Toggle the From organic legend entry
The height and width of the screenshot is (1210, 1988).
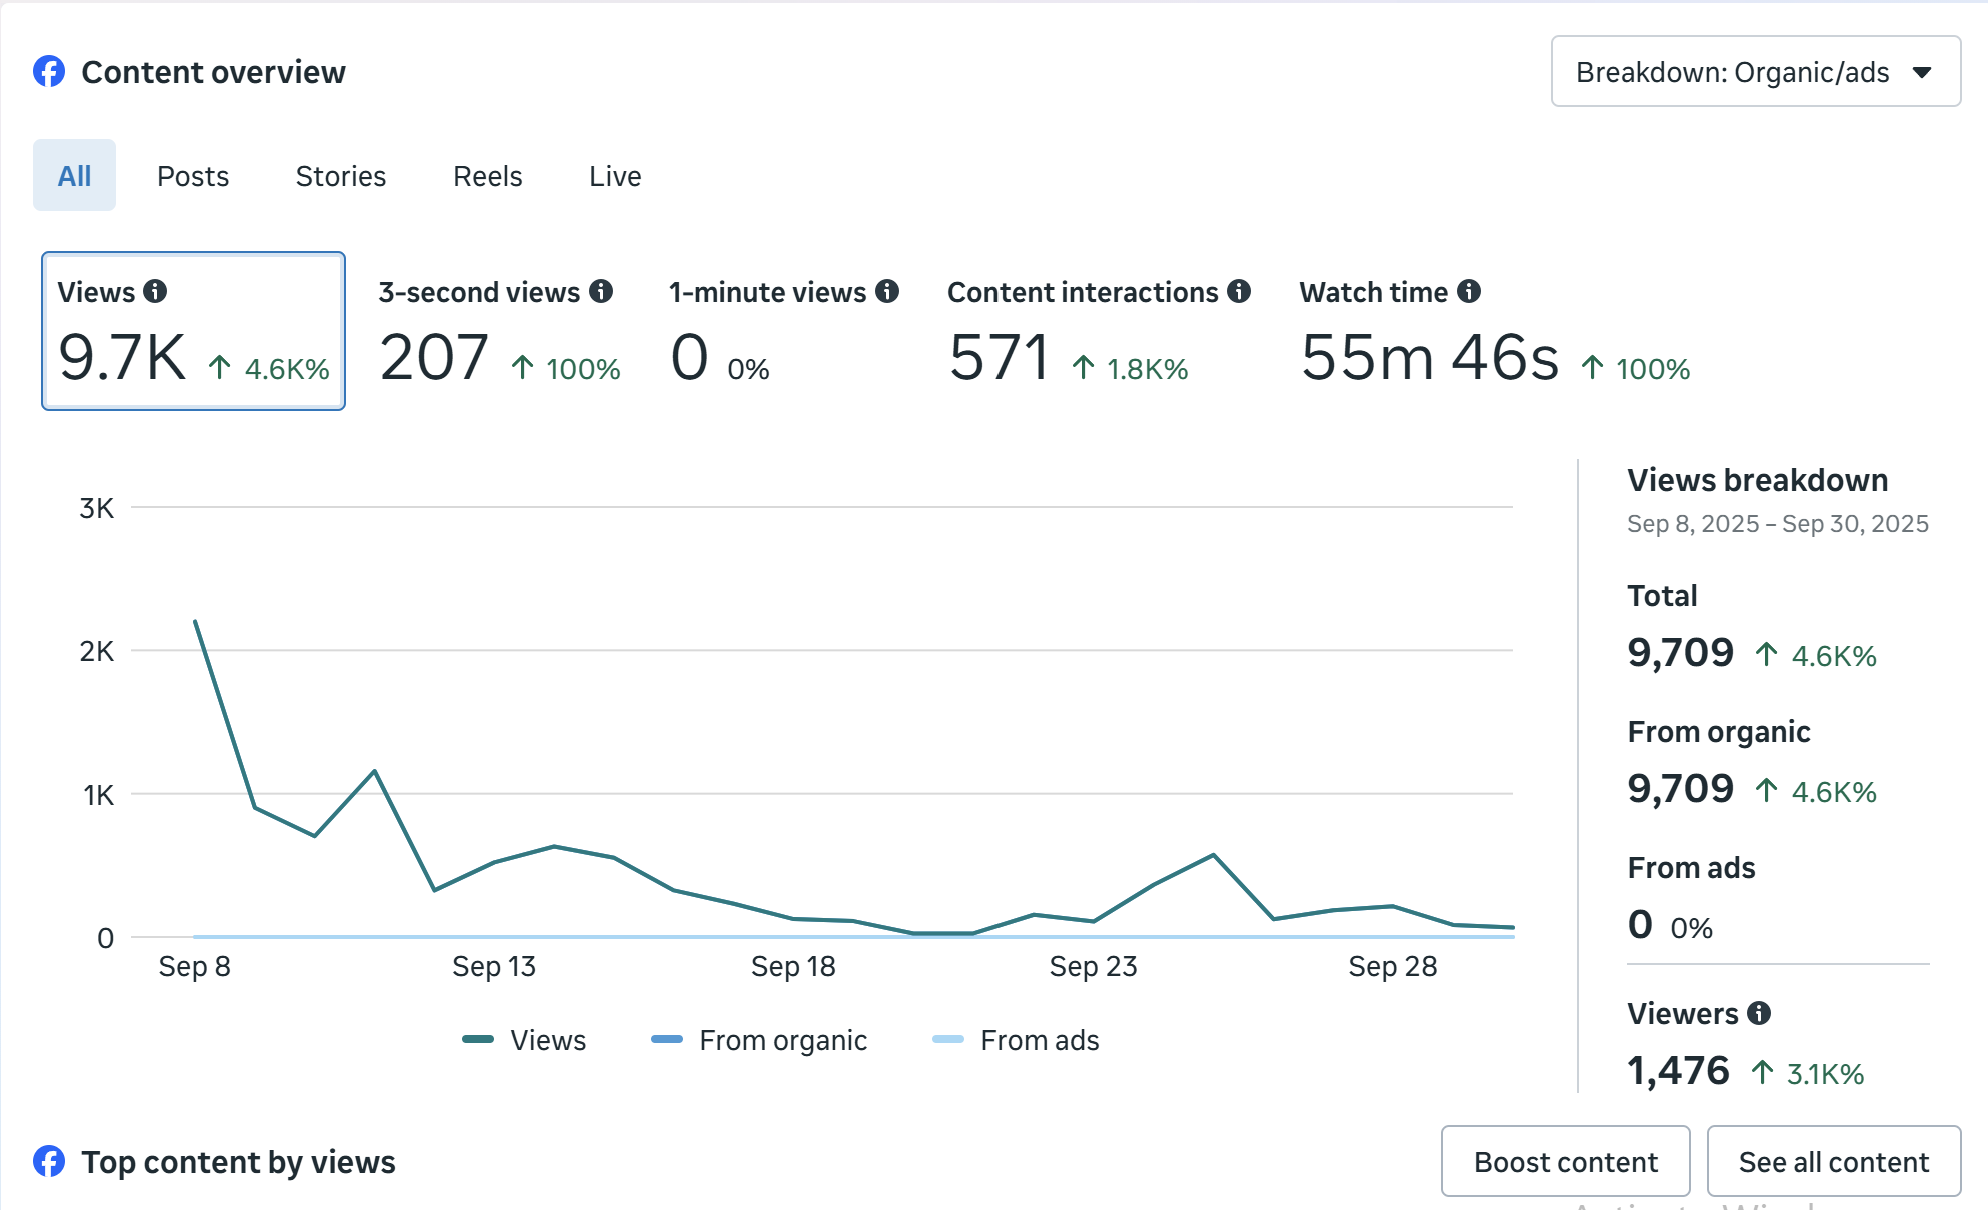(x=759, y=1040)
